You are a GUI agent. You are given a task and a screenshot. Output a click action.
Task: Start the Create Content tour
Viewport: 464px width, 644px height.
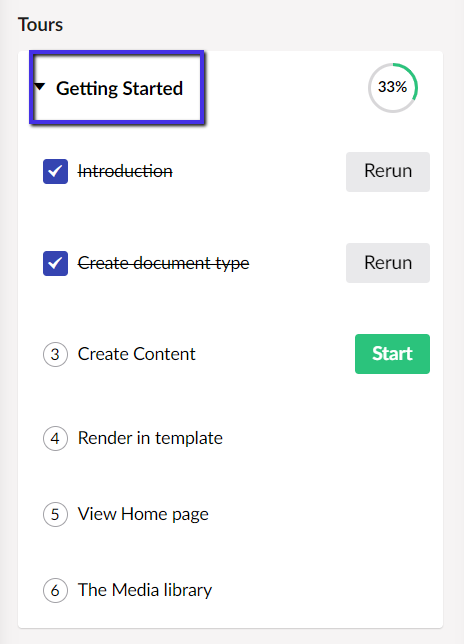click(x=392, y=354)
